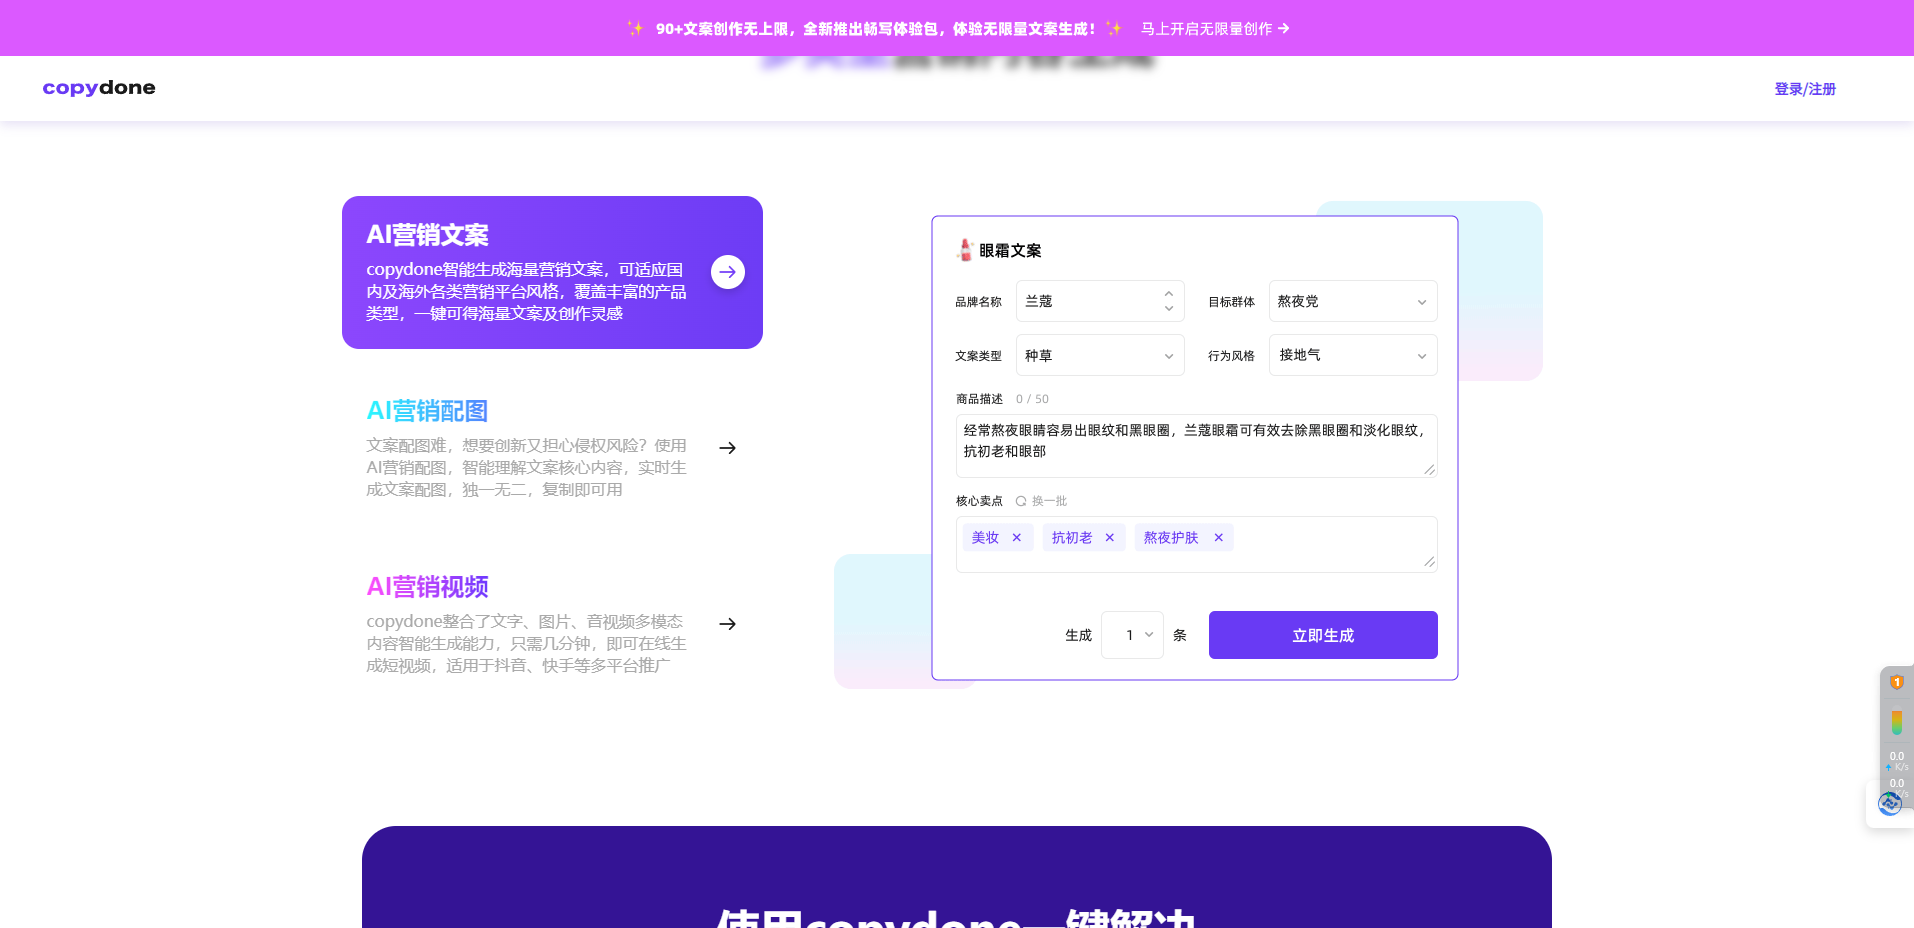This screenshot has width=1914, height=928.
Task: Click the orange shield badge in right sidebar
Action: [x=1896, y=681]
